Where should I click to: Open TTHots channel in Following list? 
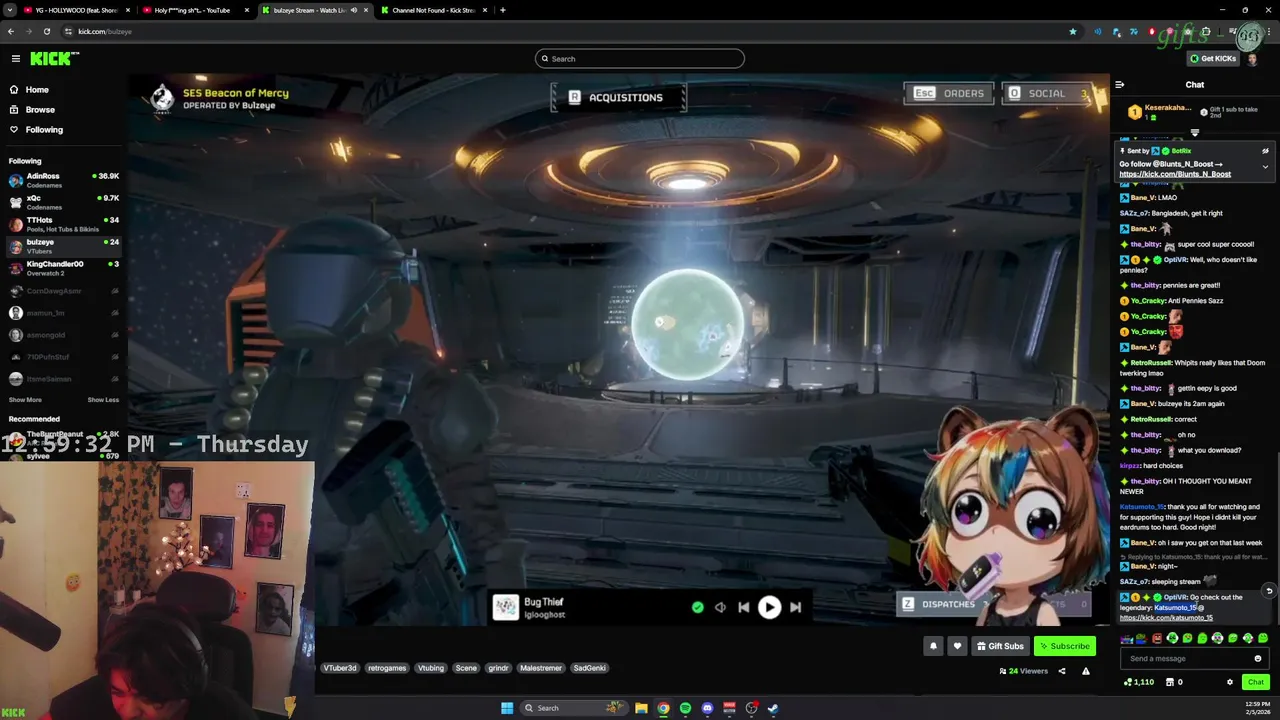(x=64, y=224)
